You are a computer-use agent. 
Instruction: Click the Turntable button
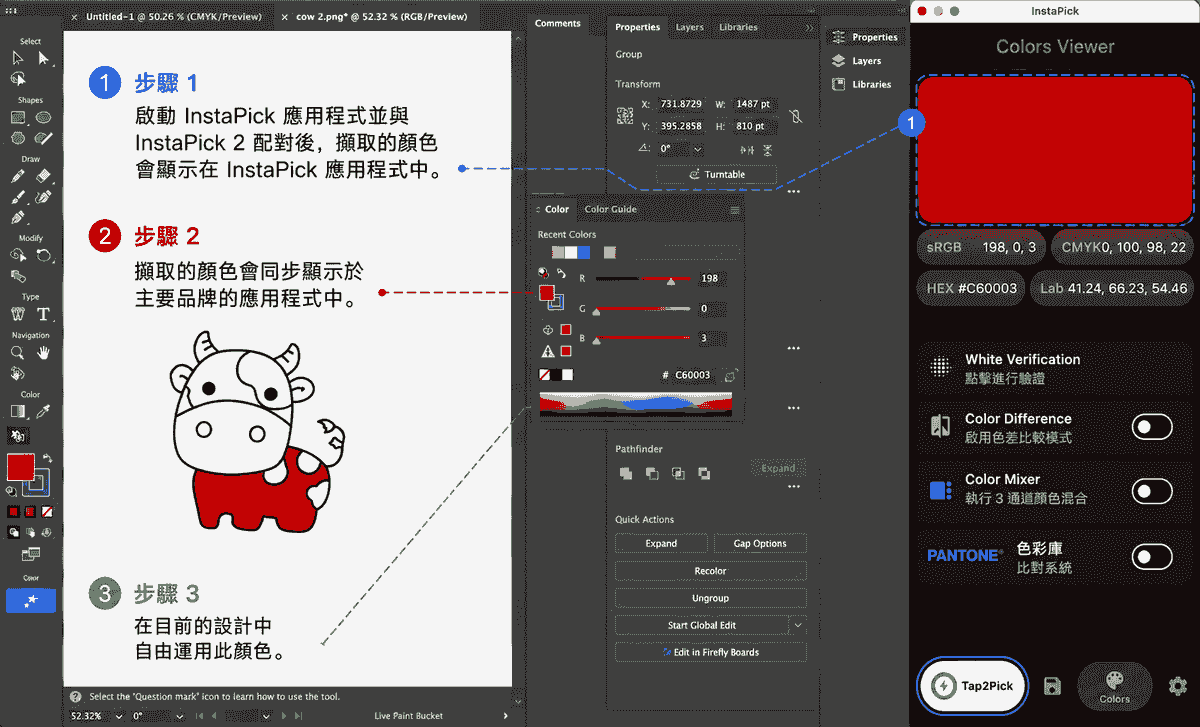point(716,174)
